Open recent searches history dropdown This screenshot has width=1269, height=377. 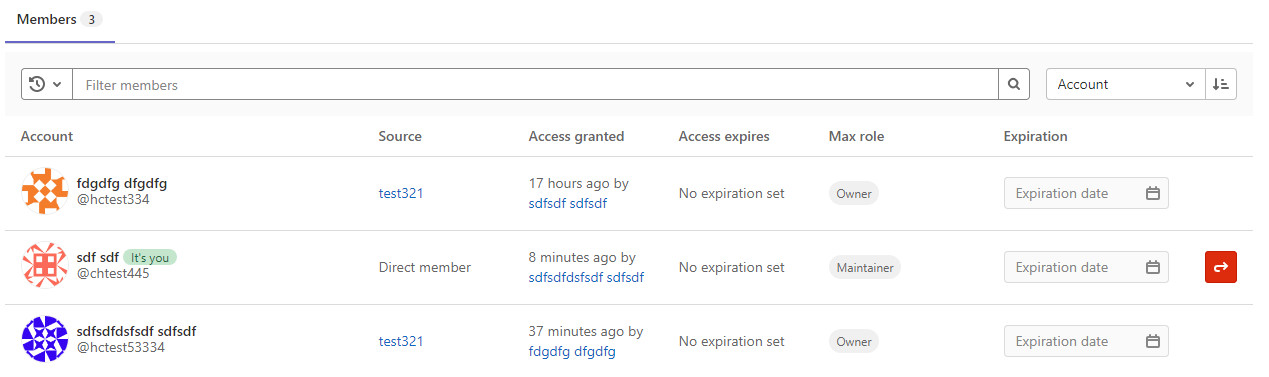(46, 85)
